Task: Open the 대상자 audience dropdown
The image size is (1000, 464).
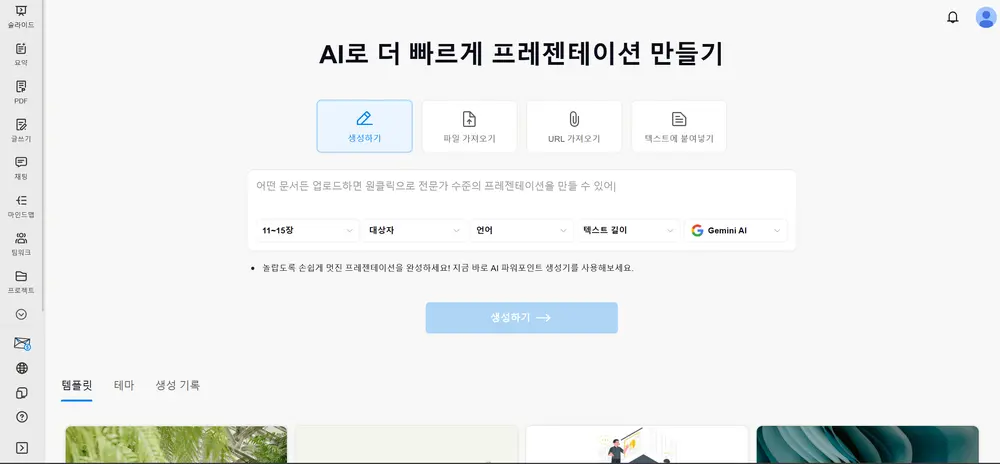Action: click(415, 231)
